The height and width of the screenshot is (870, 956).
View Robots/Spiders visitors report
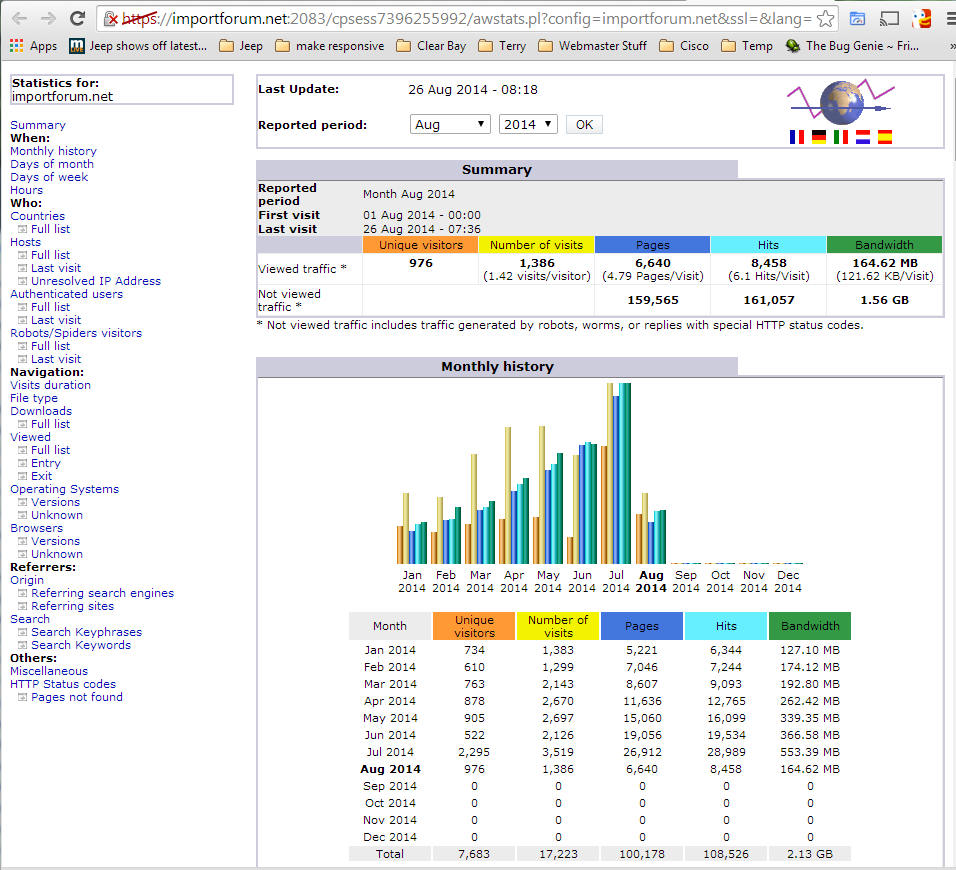[x=76, y=333]
